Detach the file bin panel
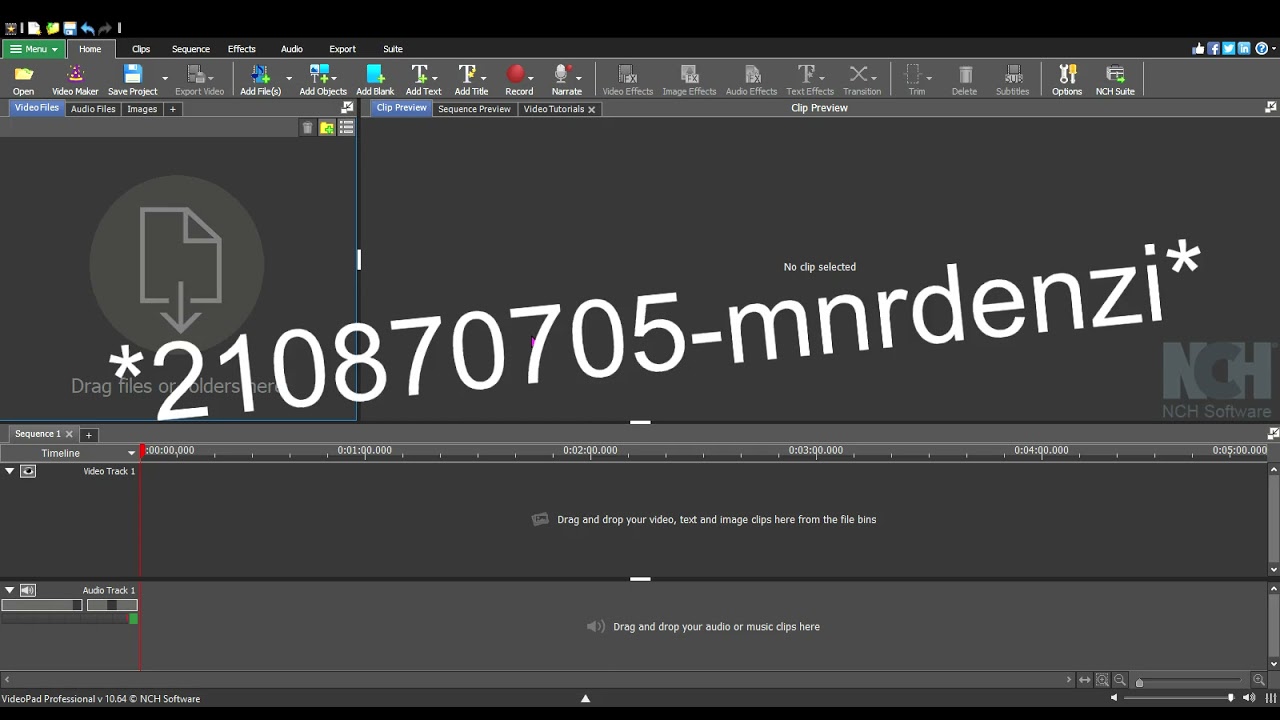Image resolution: width=1280 pixels, height=720 pixels. pyautogui.click(x=347, y=108)
